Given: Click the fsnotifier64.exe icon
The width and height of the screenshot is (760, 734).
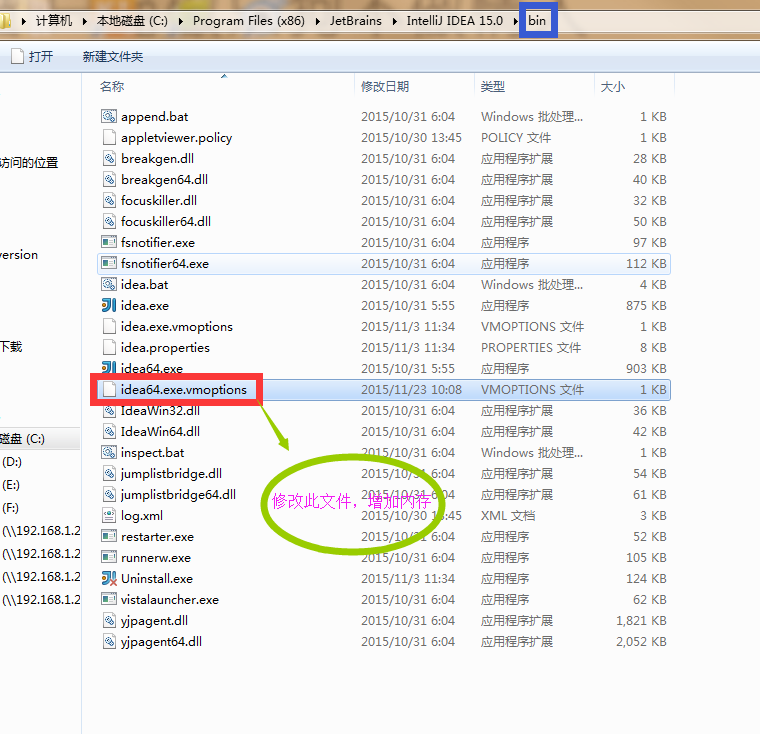Looking at the screenshot, I should pos(109,263).
